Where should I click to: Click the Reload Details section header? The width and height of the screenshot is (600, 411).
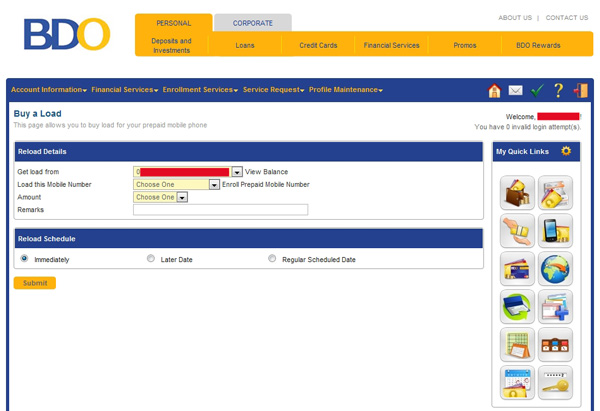point(249,152)
